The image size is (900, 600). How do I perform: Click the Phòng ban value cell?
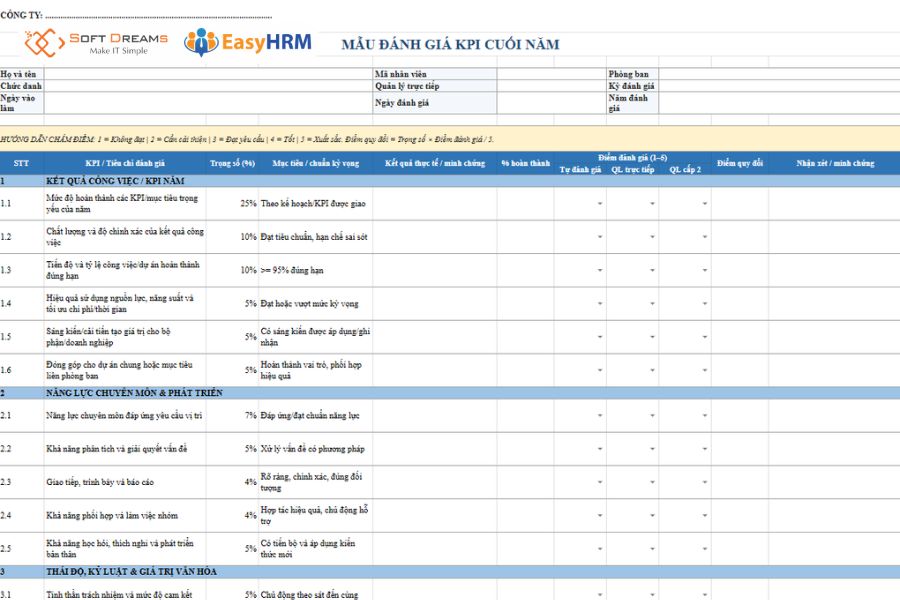pyautogui.click(x=779, y=74)
